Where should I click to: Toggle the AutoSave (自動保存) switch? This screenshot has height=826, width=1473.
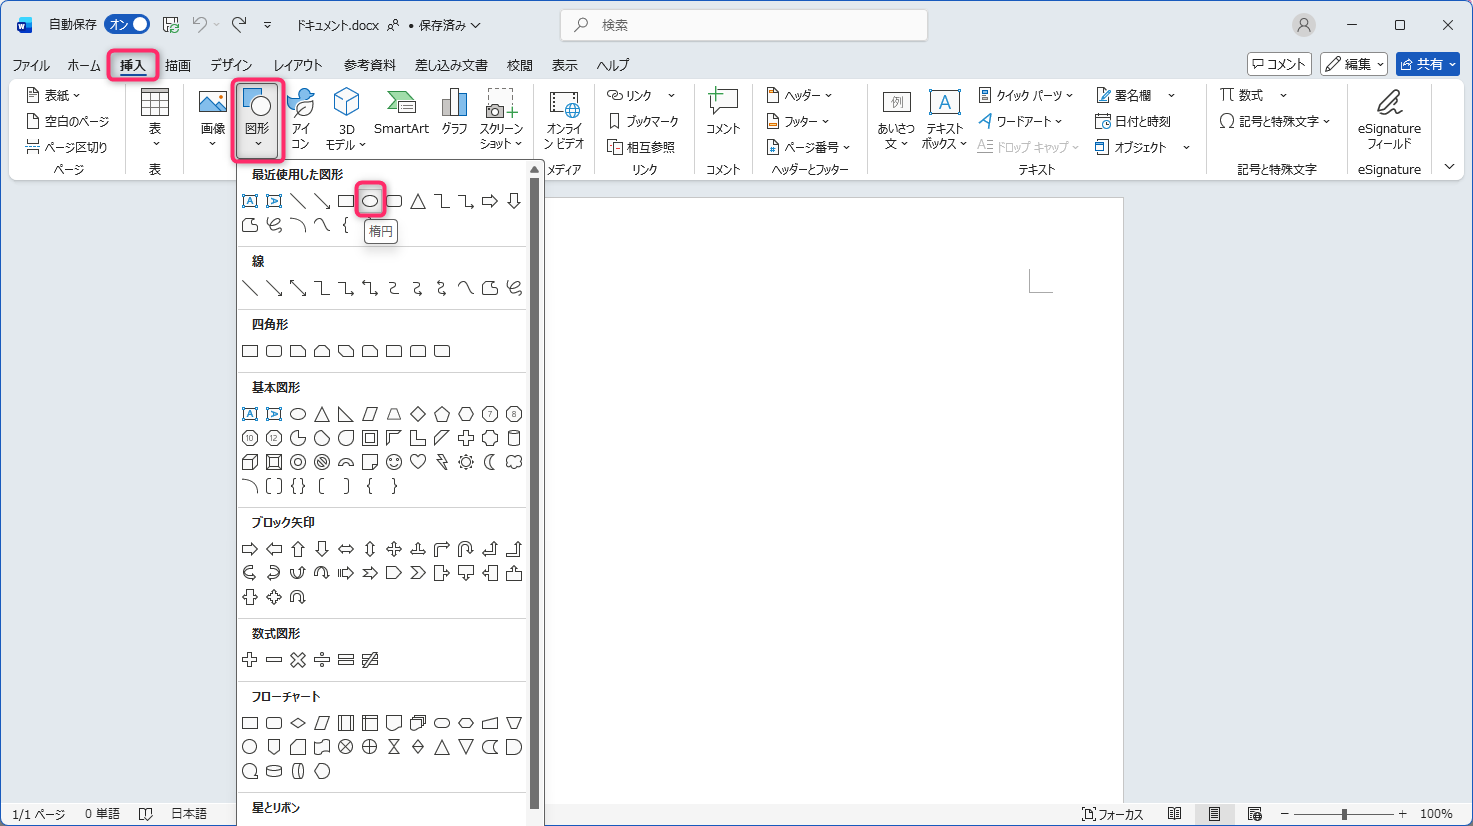(x=128, y=24)
